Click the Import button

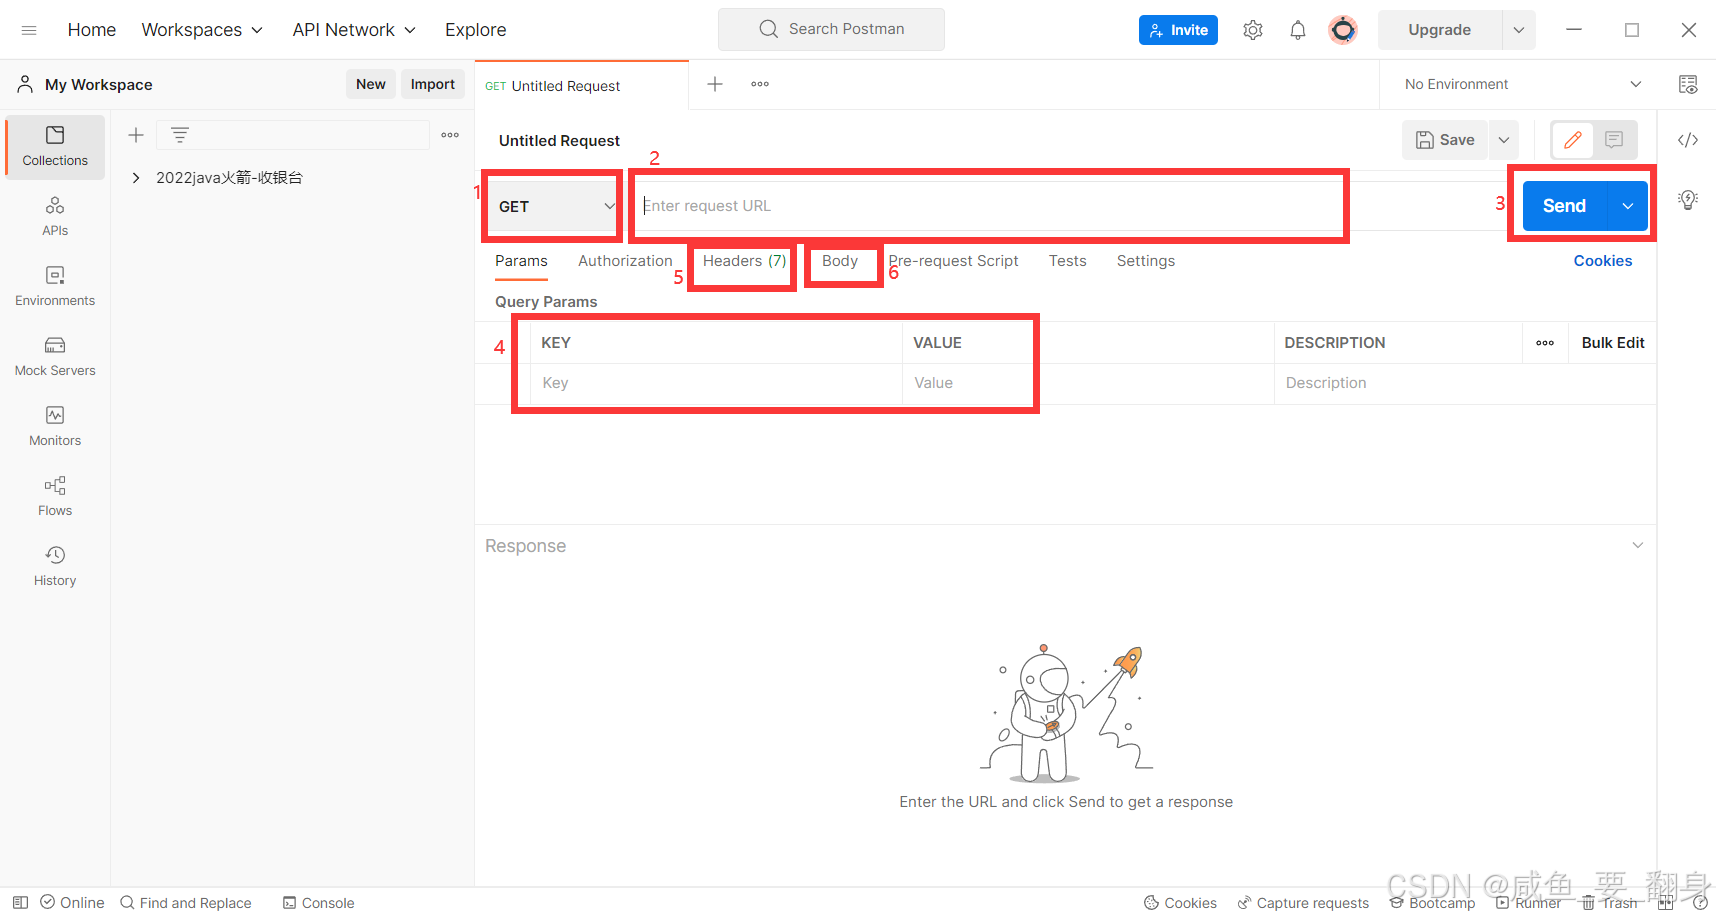(433, 84)
